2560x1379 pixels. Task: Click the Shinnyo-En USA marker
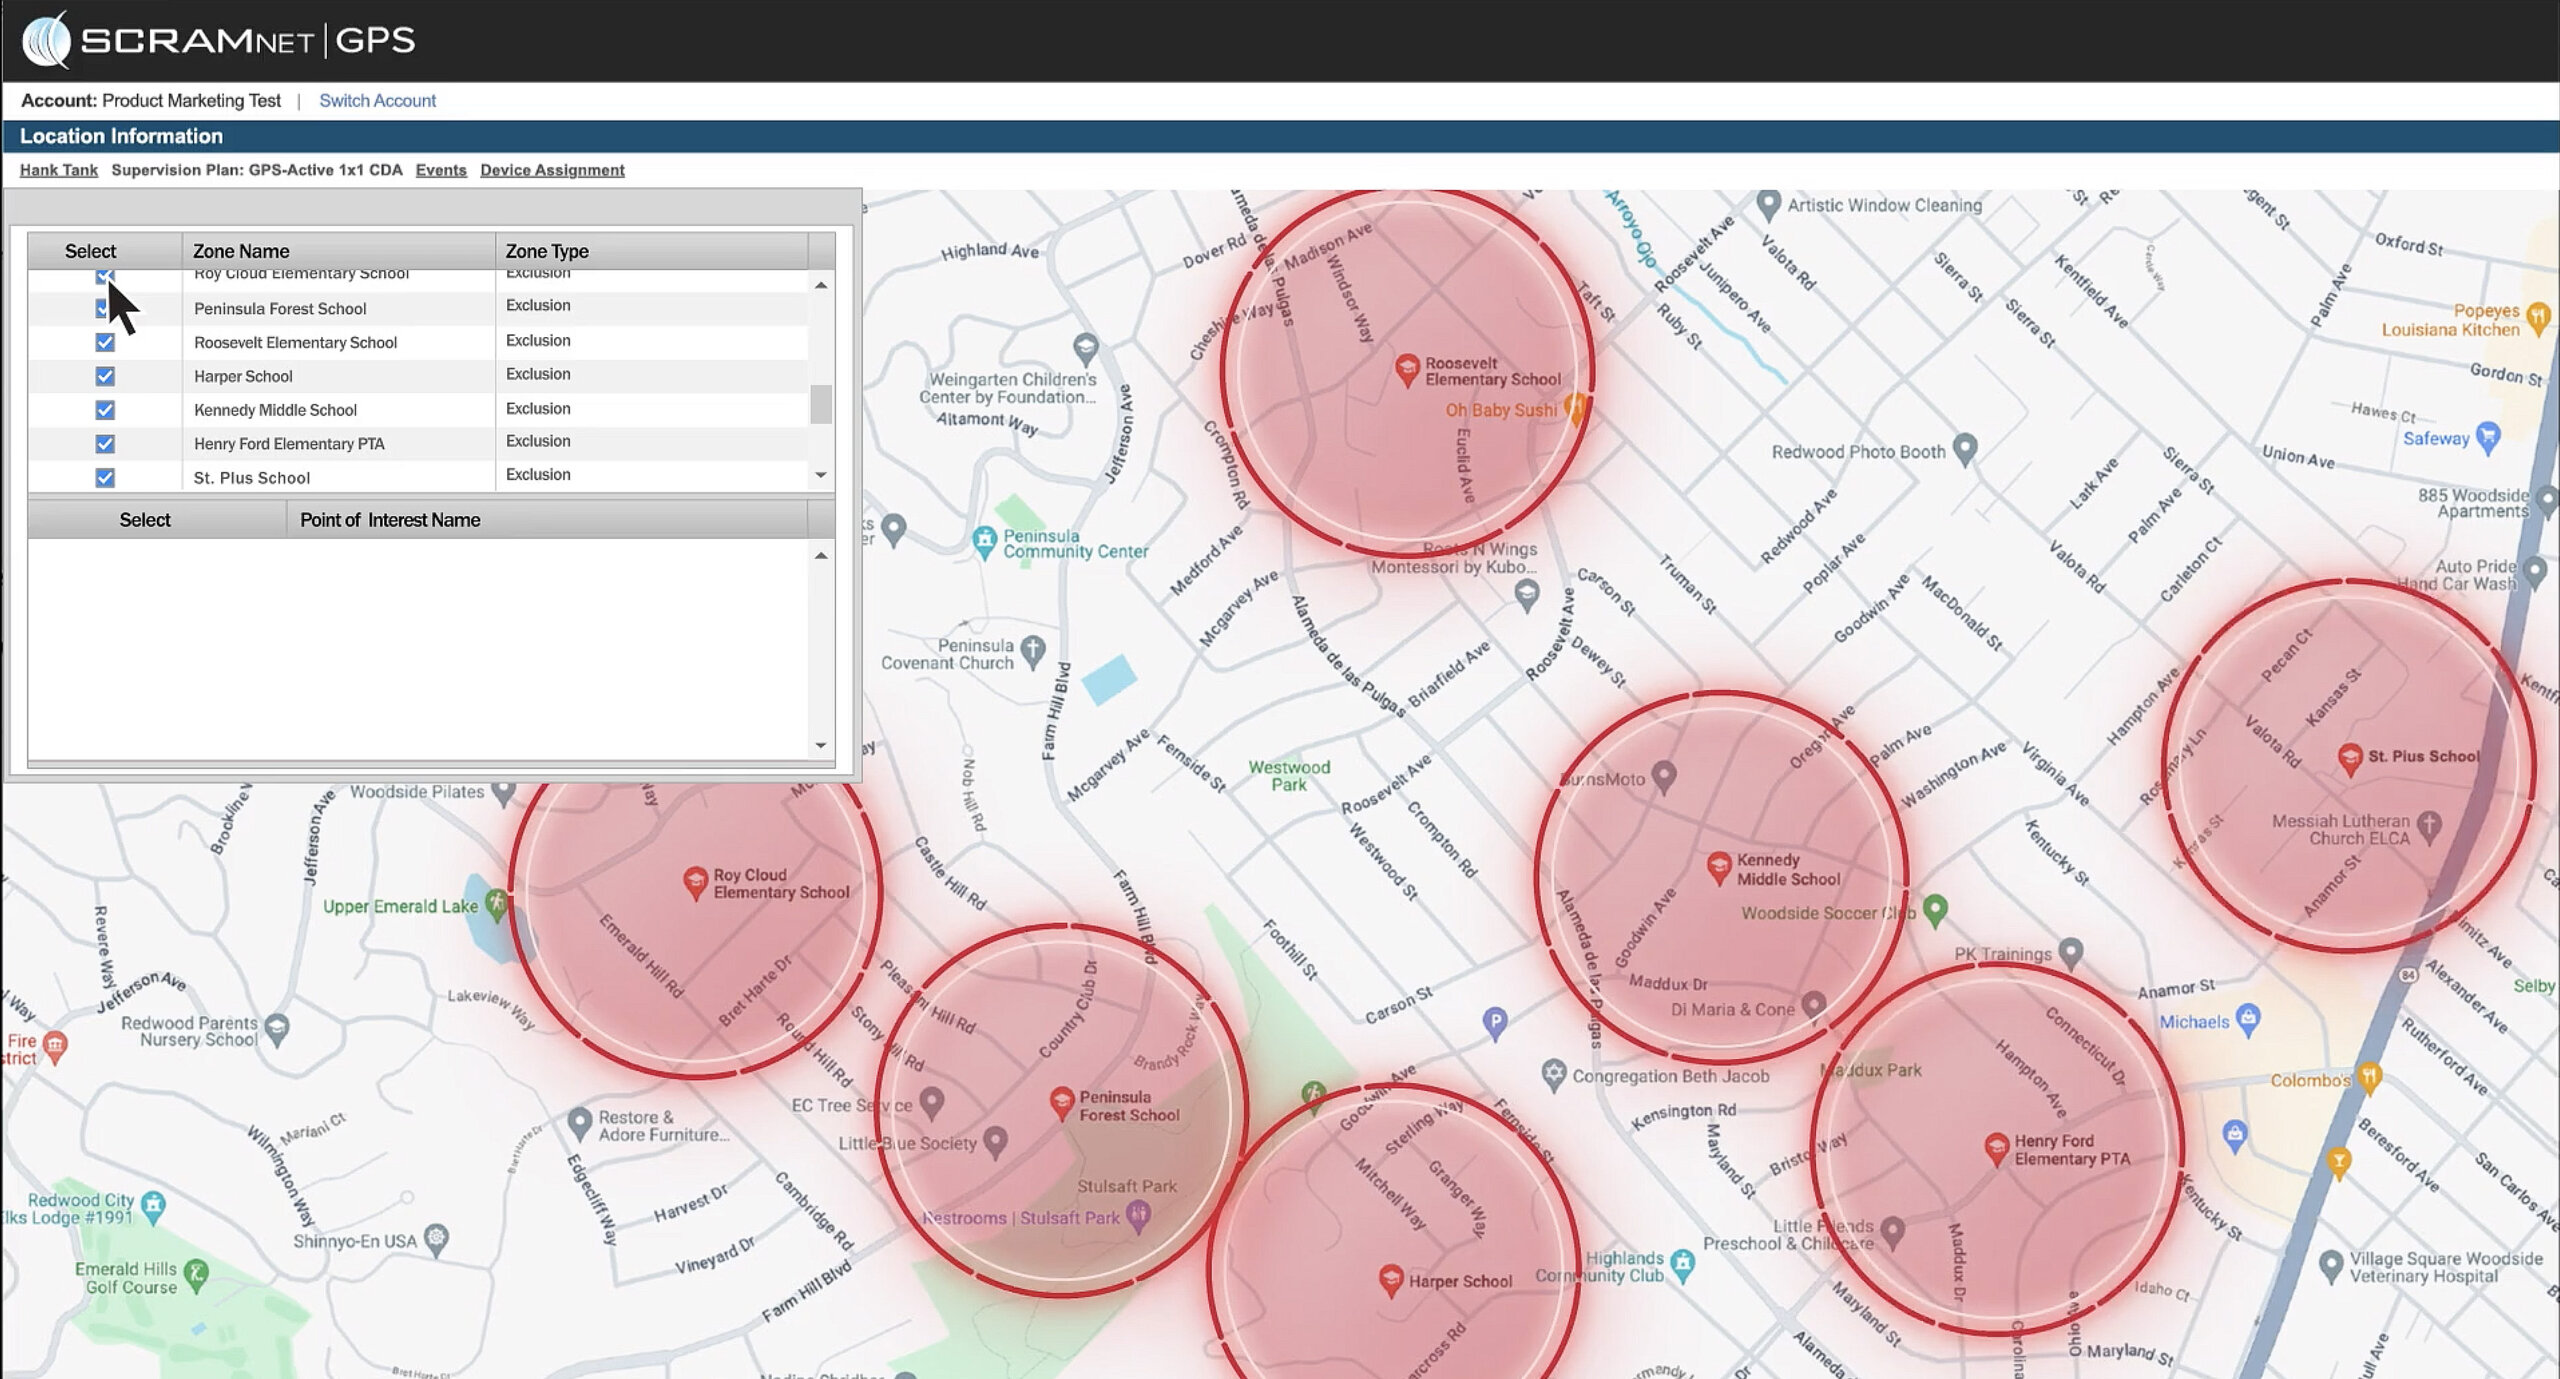(436, 1239)
